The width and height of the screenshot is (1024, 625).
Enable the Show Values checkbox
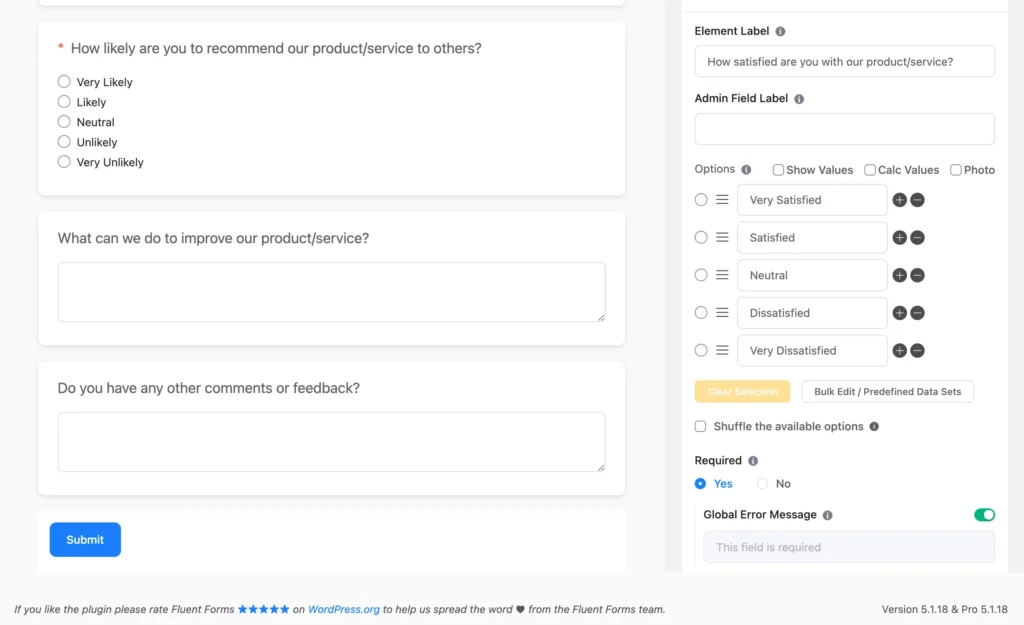coord(778,170)
